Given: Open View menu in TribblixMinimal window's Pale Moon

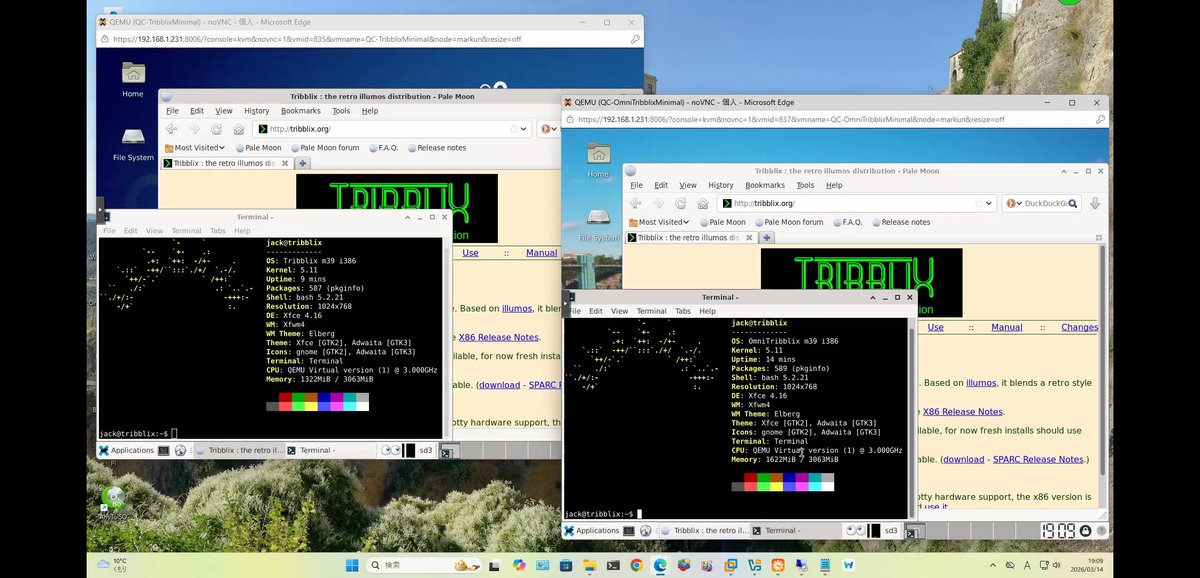Looking at the screenshot, I should point(224,111).
